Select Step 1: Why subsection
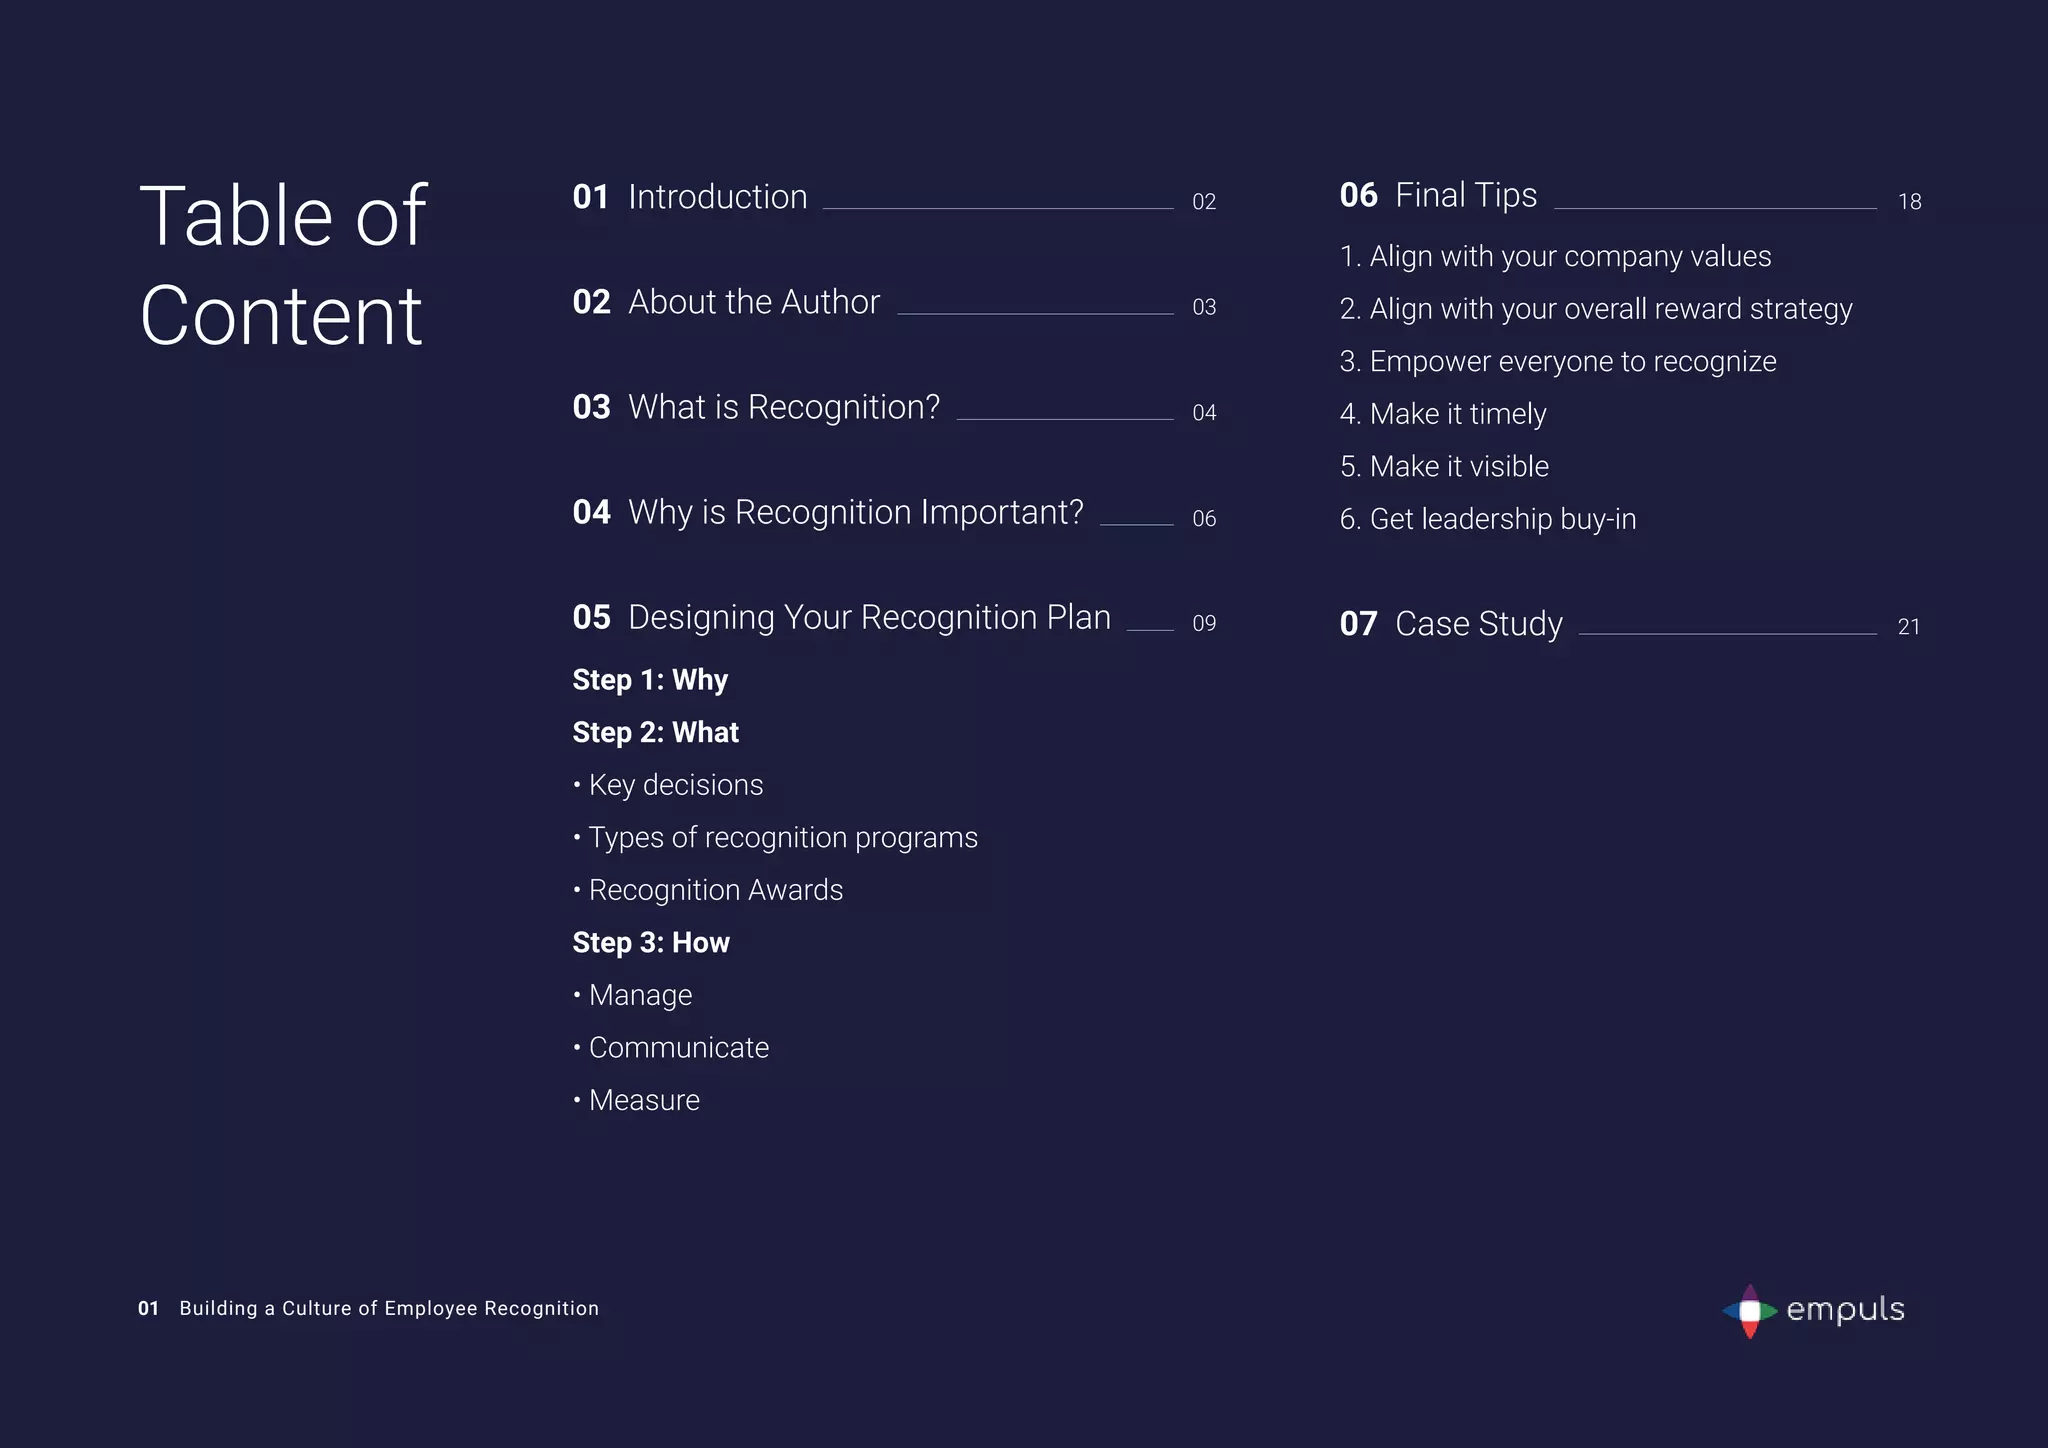The width and height of the screenshot is (2048, 1448). 650,680
